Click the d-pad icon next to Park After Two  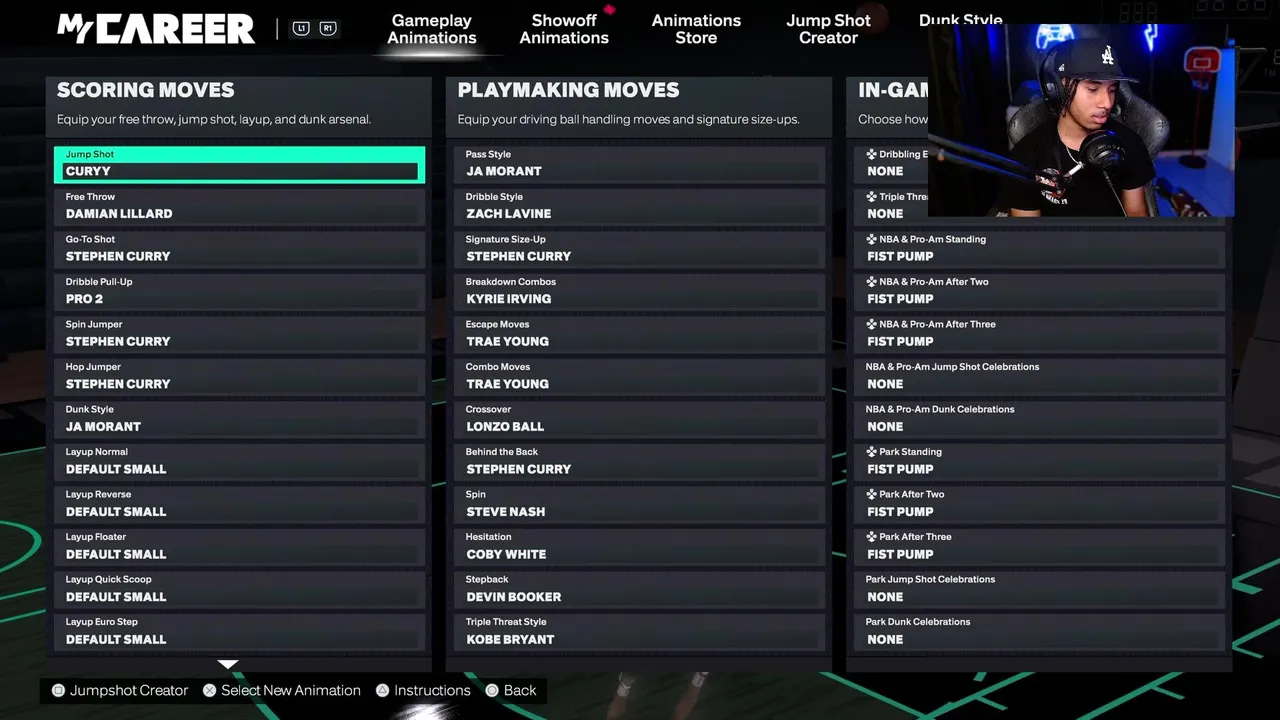[x=871, y=494]
